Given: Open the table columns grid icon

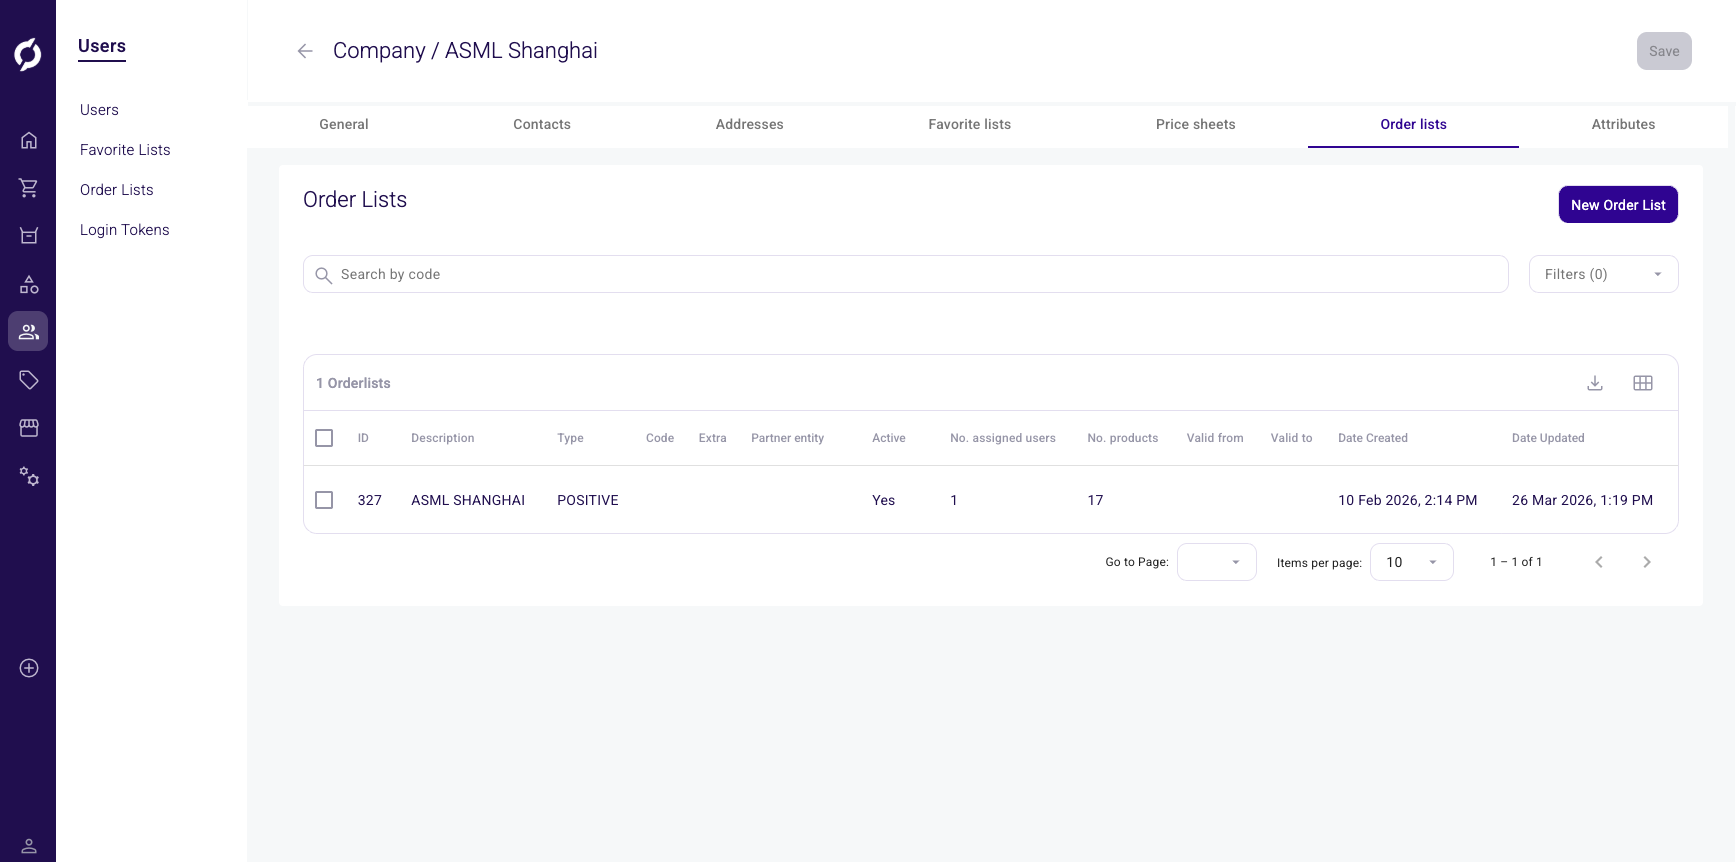Looking at the screenshot, I should pos(1643,383).
